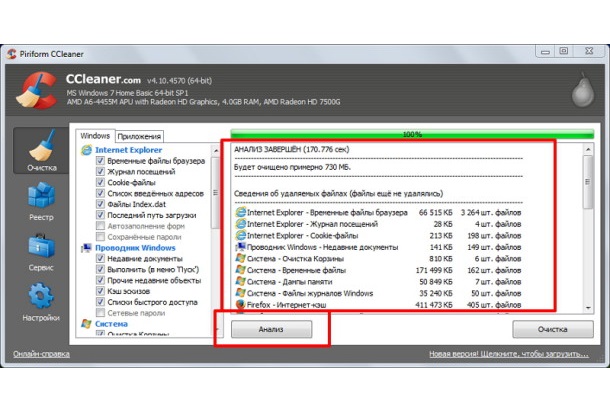Viewport: 610px width, 411px height.
Task: Click icon of Файлы журналов Windows row
Action: pos(240,293)
